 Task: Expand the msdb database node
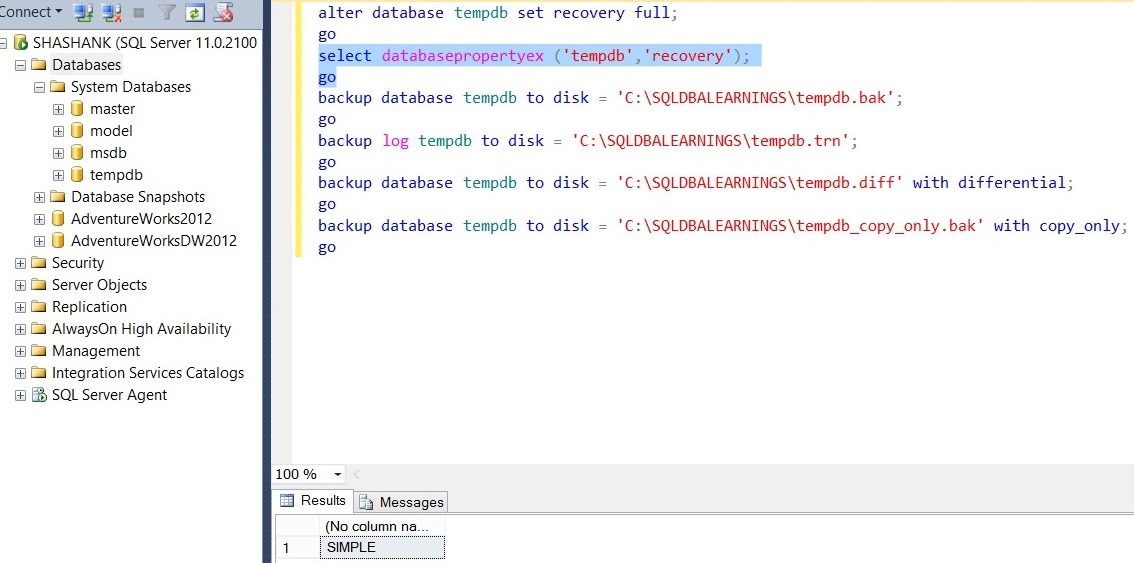click(59, 153)
